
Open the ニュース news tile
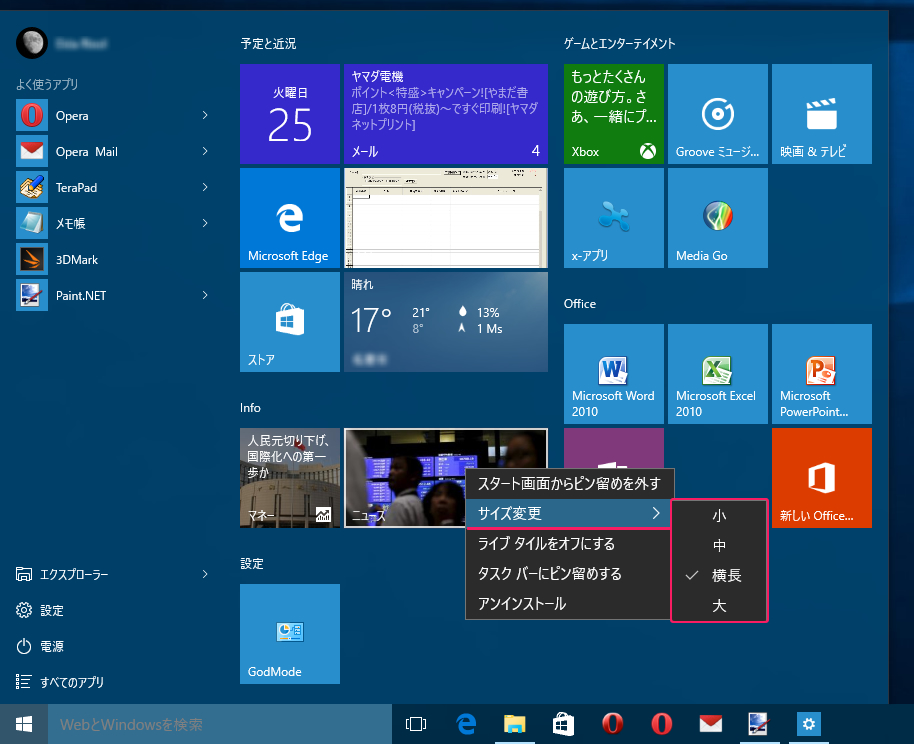tap(446, 478)
